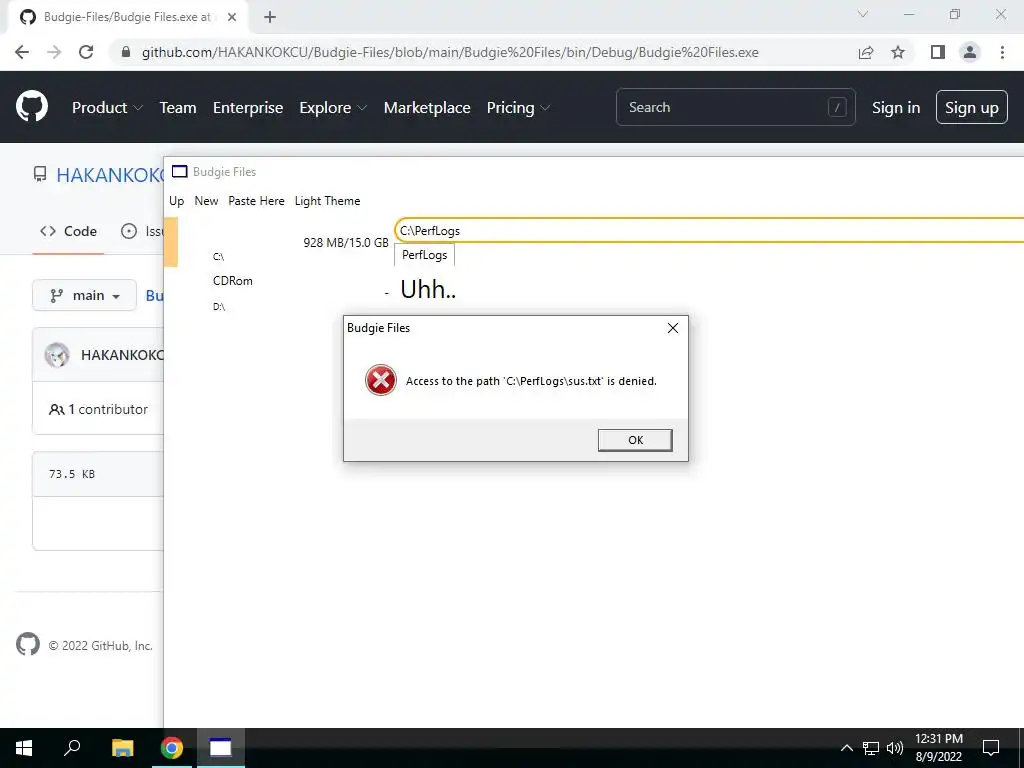The height and width of the screenshot is (768, 1024).
Task: Select the D:\ drive in sidebar
Action: pos(219,306)
